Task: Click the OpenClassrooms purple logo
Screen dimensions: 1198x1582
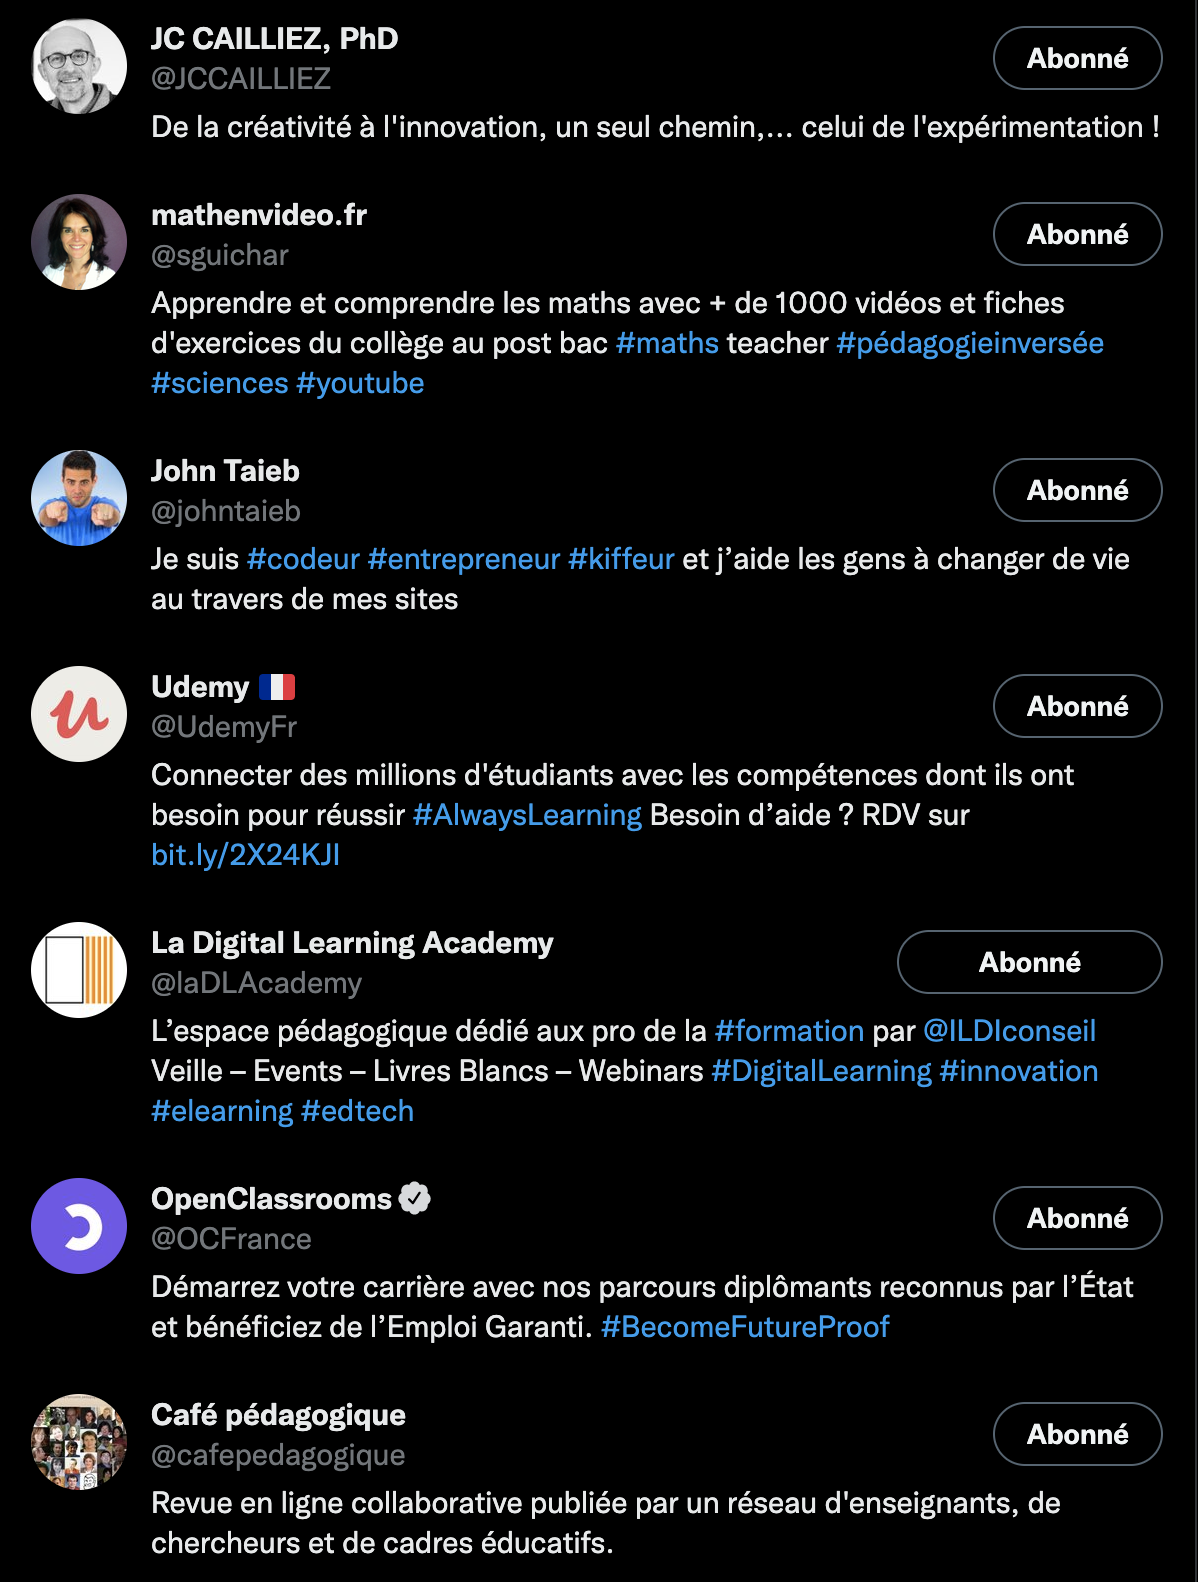Action: tap(79, 1226)
